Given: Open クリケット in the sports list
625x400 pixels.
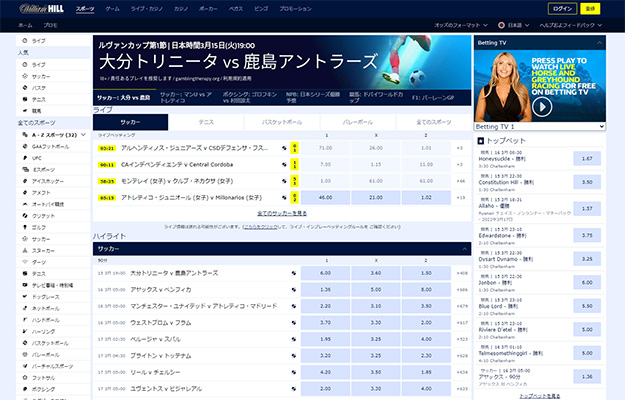Looking at the screenshot, I should click(43, 216).
